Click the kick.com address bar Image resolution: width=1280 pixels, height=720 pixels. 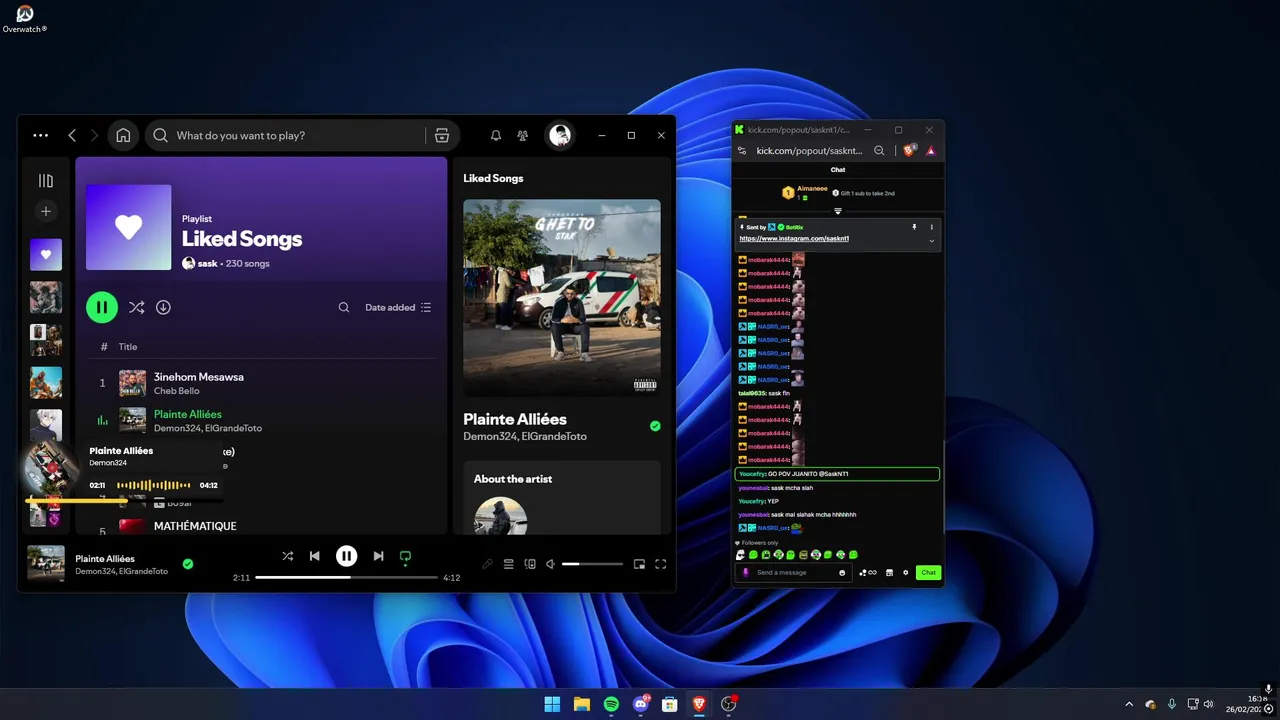tap(809, 151)
